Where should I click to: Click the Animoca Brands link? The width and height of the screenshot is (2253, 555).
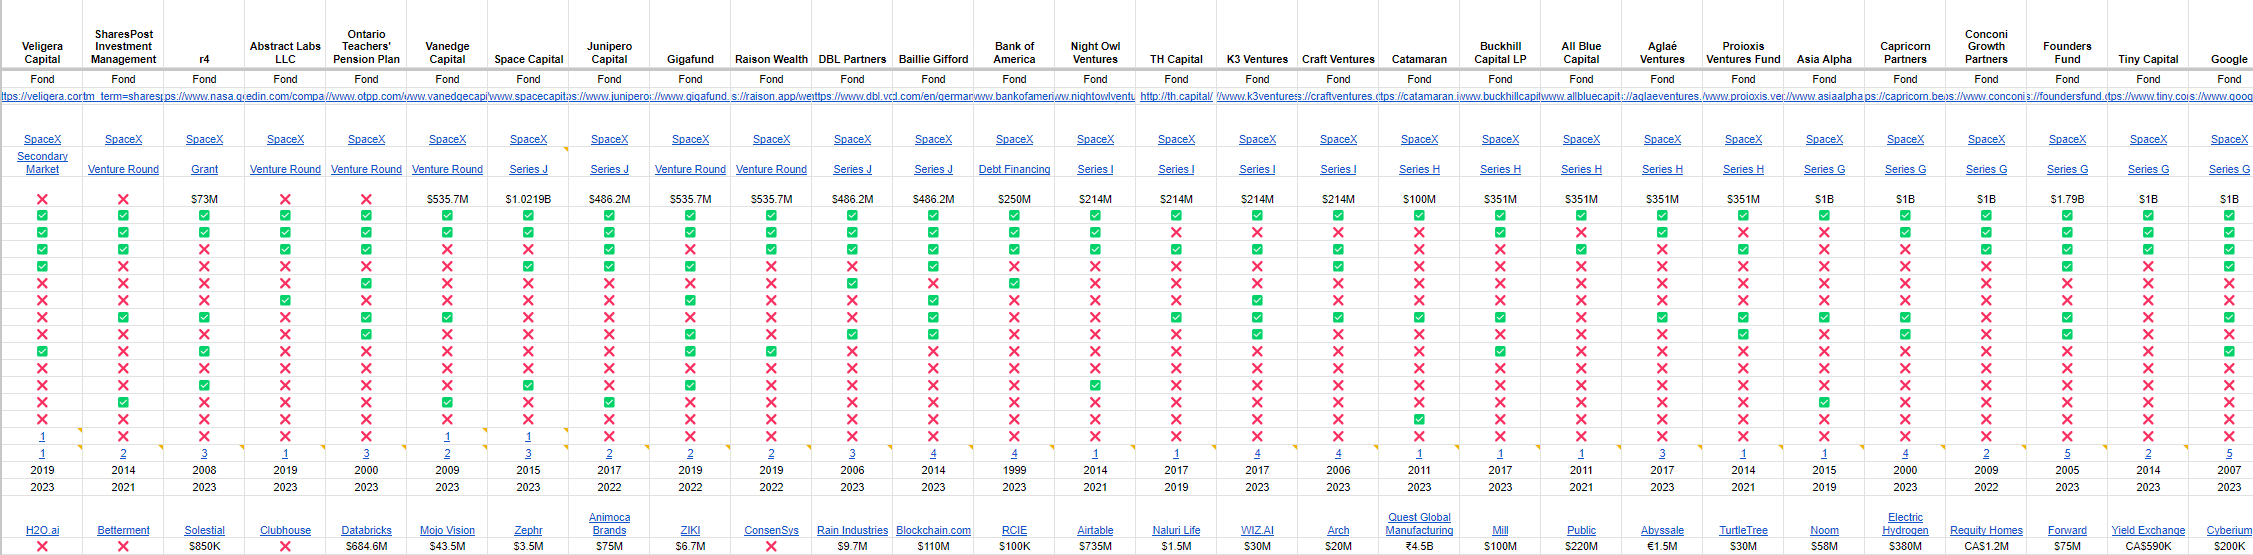tap(609, 524)
